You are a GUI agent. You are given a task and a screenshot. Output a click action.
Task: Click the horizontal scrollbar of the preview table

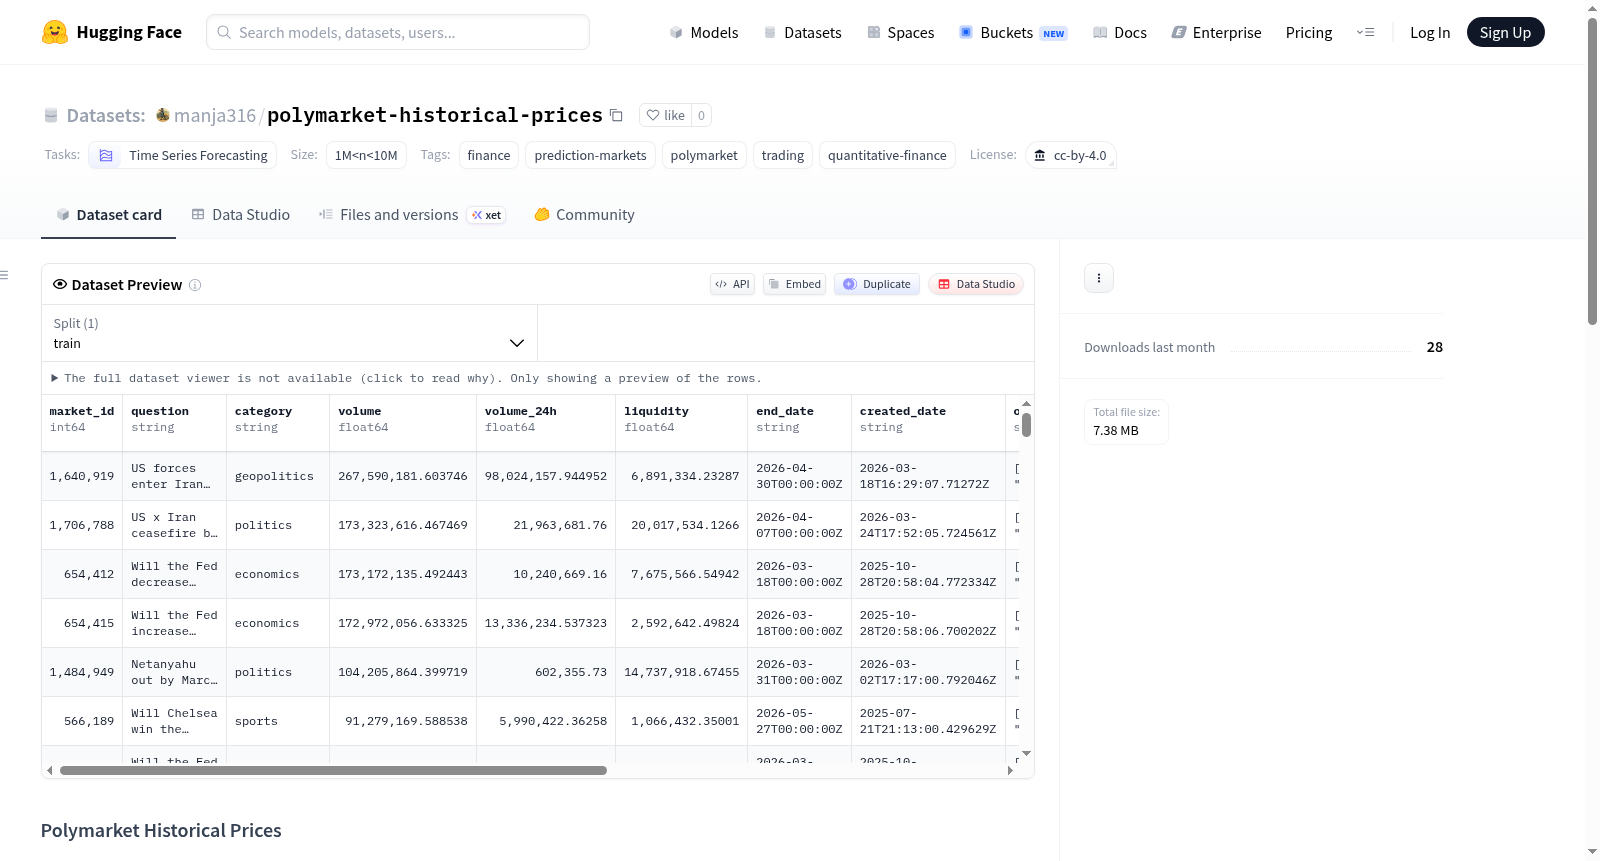(333, 770)
